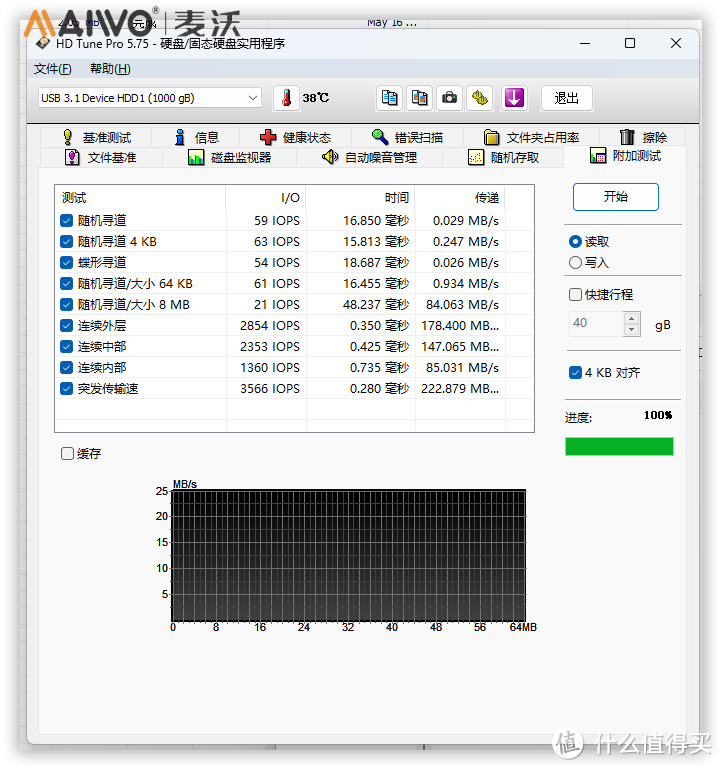Click the folder icon of 文件夹占用率

coord(491,137)
